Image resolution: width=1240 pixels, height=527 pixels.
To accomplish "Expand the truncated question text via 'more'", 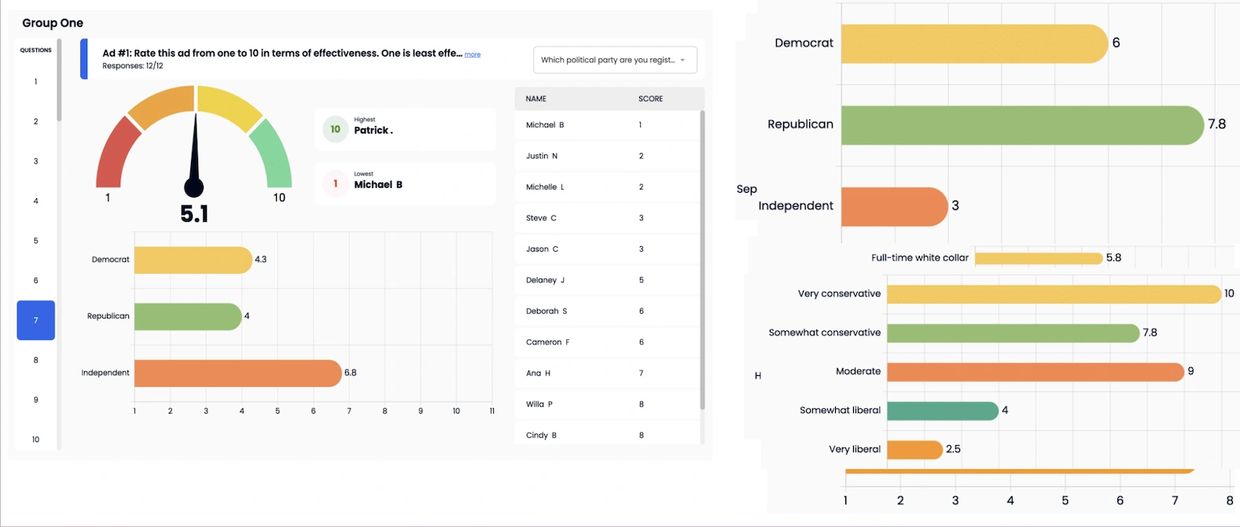I will tap(472, 54).
